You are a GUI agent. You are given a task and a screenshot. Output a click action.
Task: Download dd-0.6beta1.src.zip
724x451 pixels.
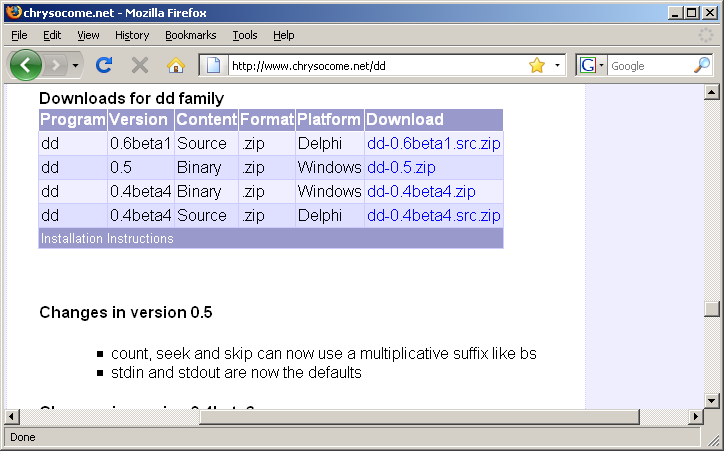[x=433, y=143]
